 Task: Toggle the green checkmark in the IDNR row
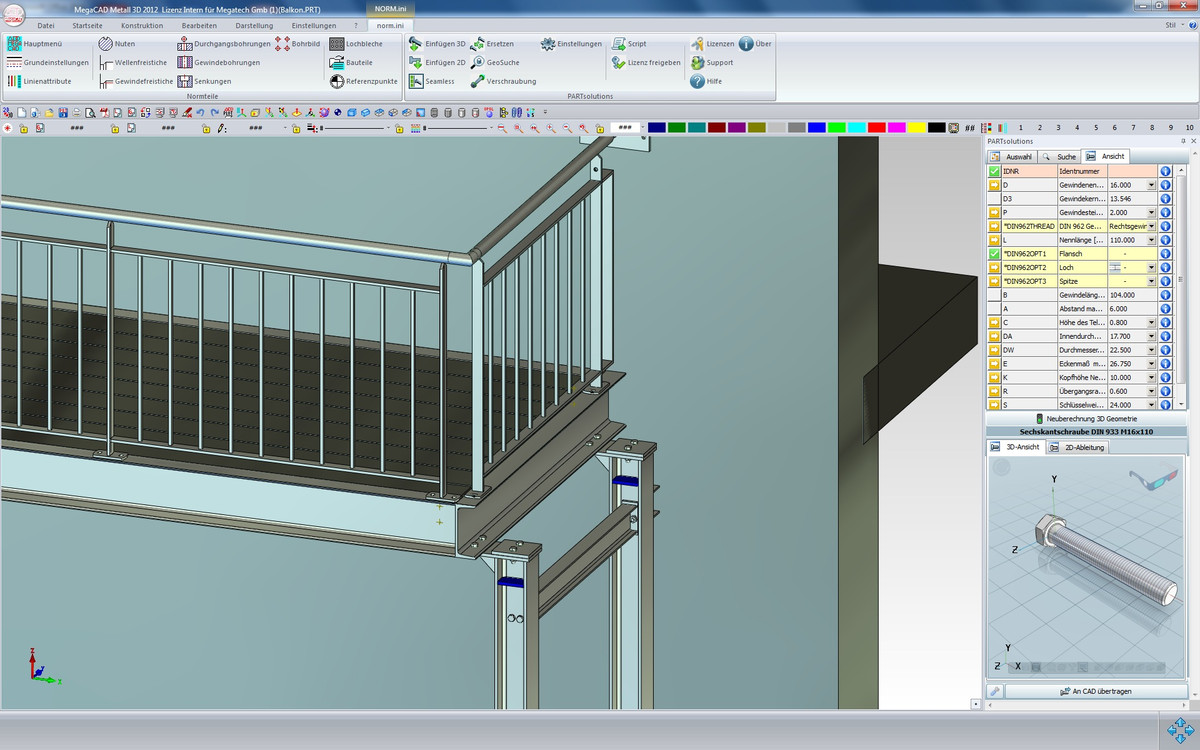tap(994, 171)
